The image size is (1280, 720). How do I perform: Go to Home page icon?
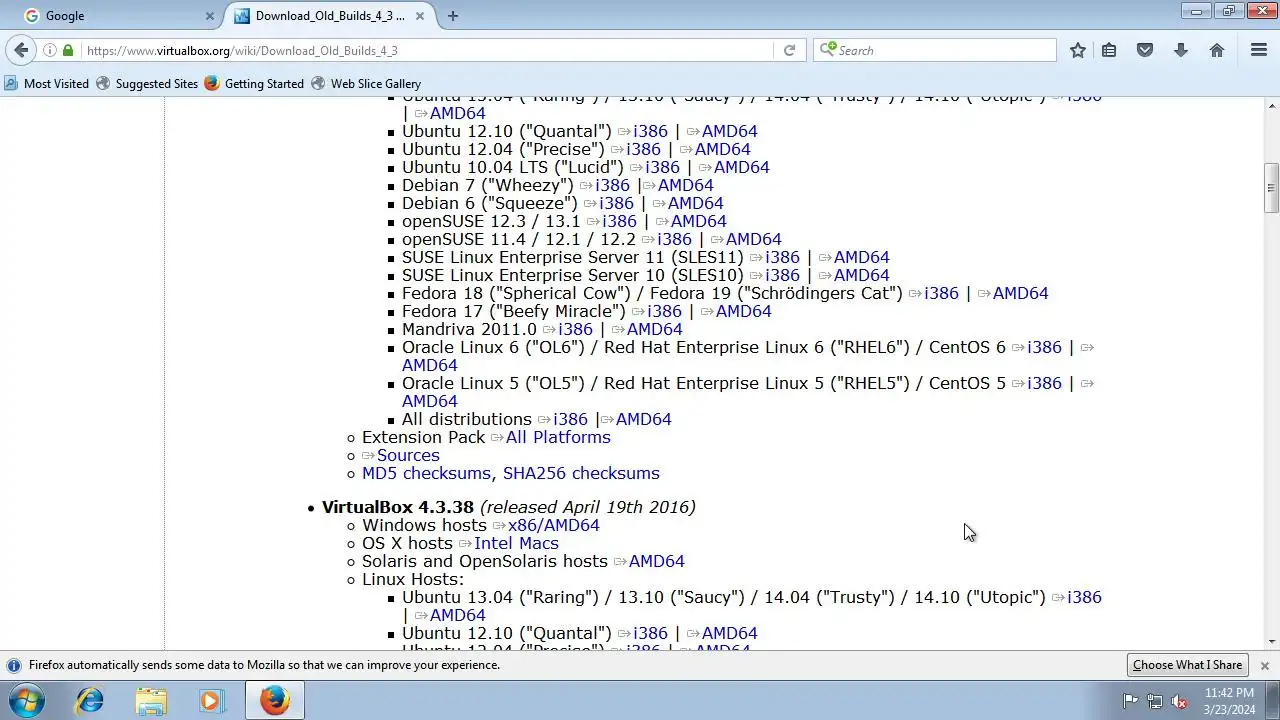point(1217,50)
